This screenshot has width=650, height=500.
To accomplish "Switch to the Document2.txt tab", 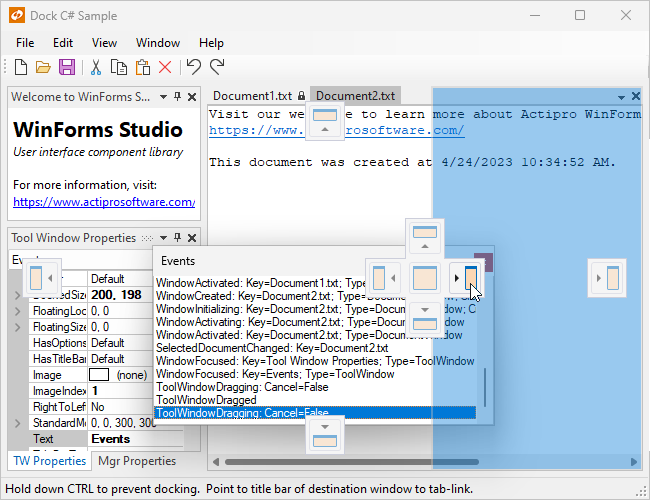I will pyautogui.click(x=356, y=96).
